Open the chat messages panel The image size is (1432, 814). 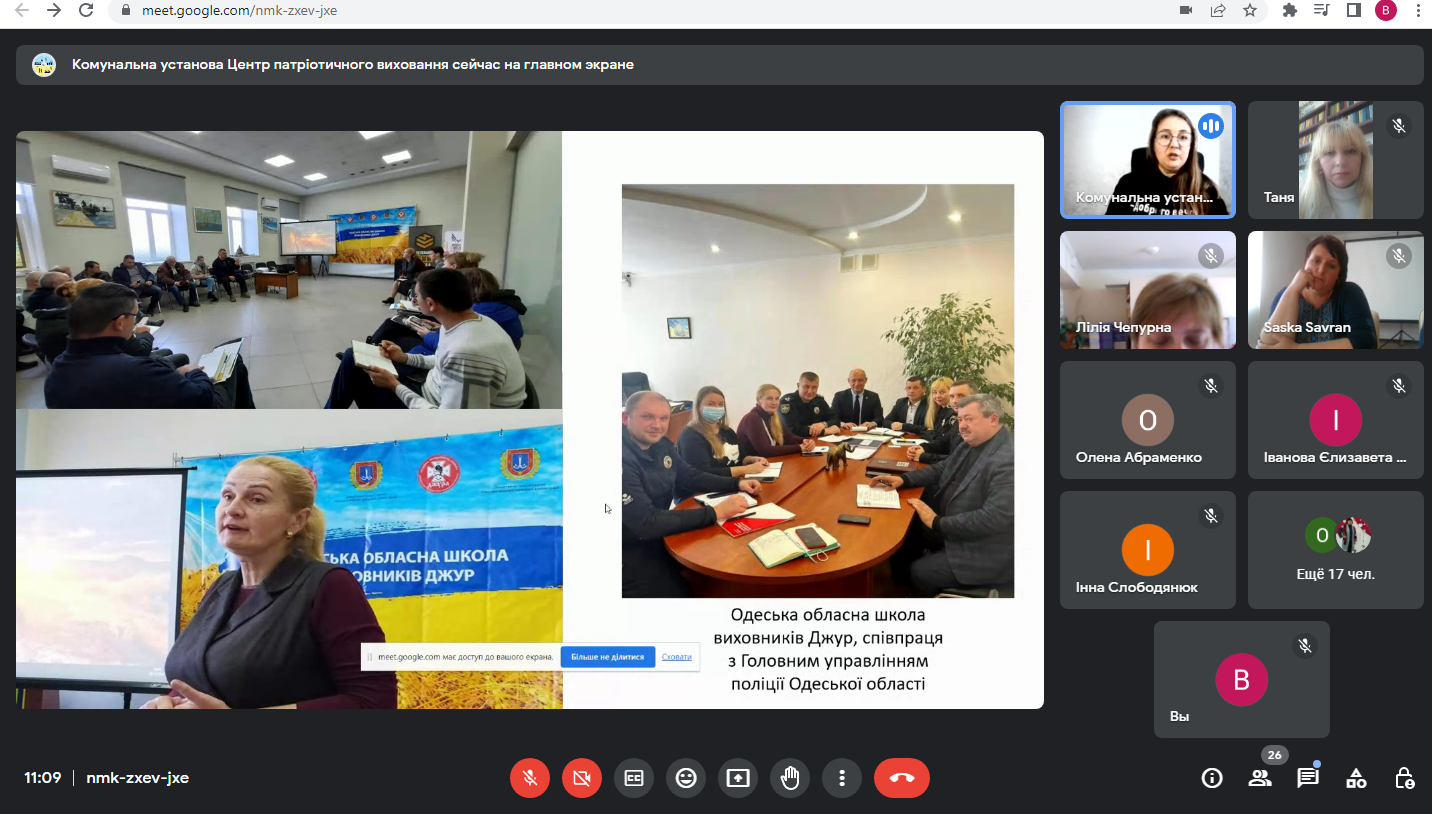pyautogui.click(x=1308, y=778)
